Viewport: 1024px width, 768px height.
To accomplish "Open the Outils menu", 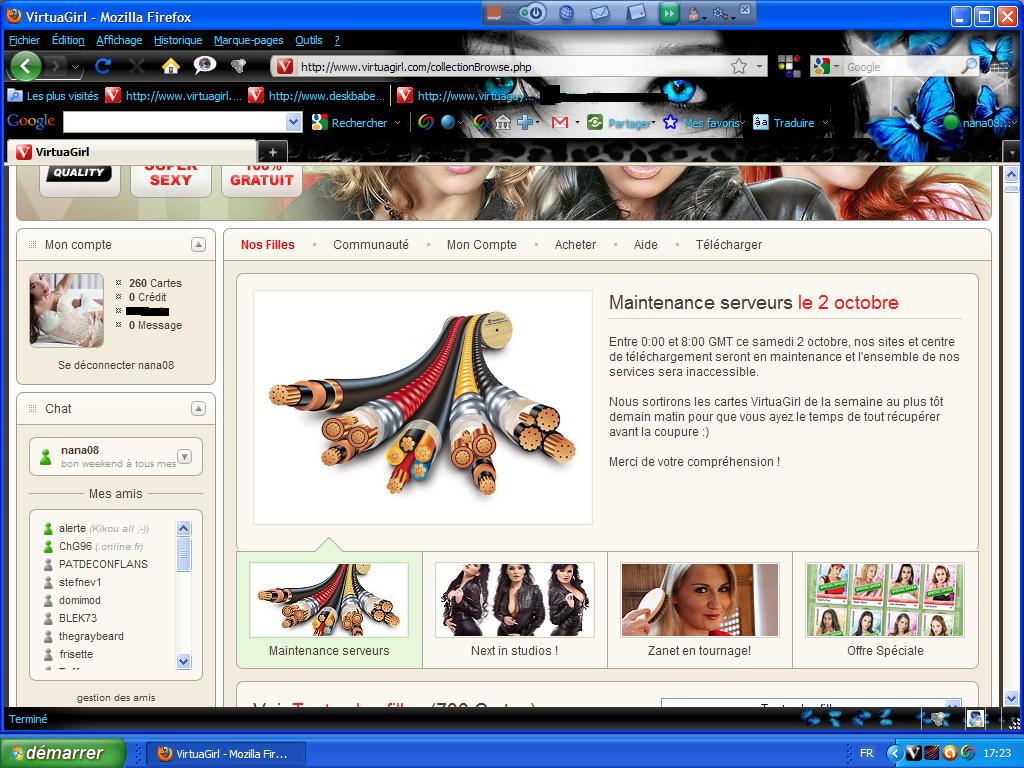I will point(308,40).
